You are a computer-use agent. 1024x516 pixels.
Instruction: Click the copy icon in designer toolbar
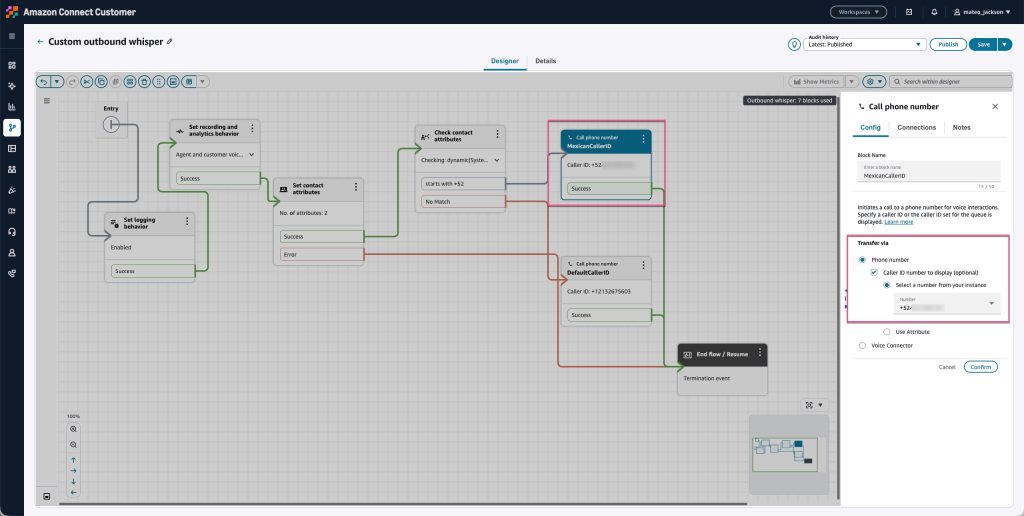click(x=101, y=82)
